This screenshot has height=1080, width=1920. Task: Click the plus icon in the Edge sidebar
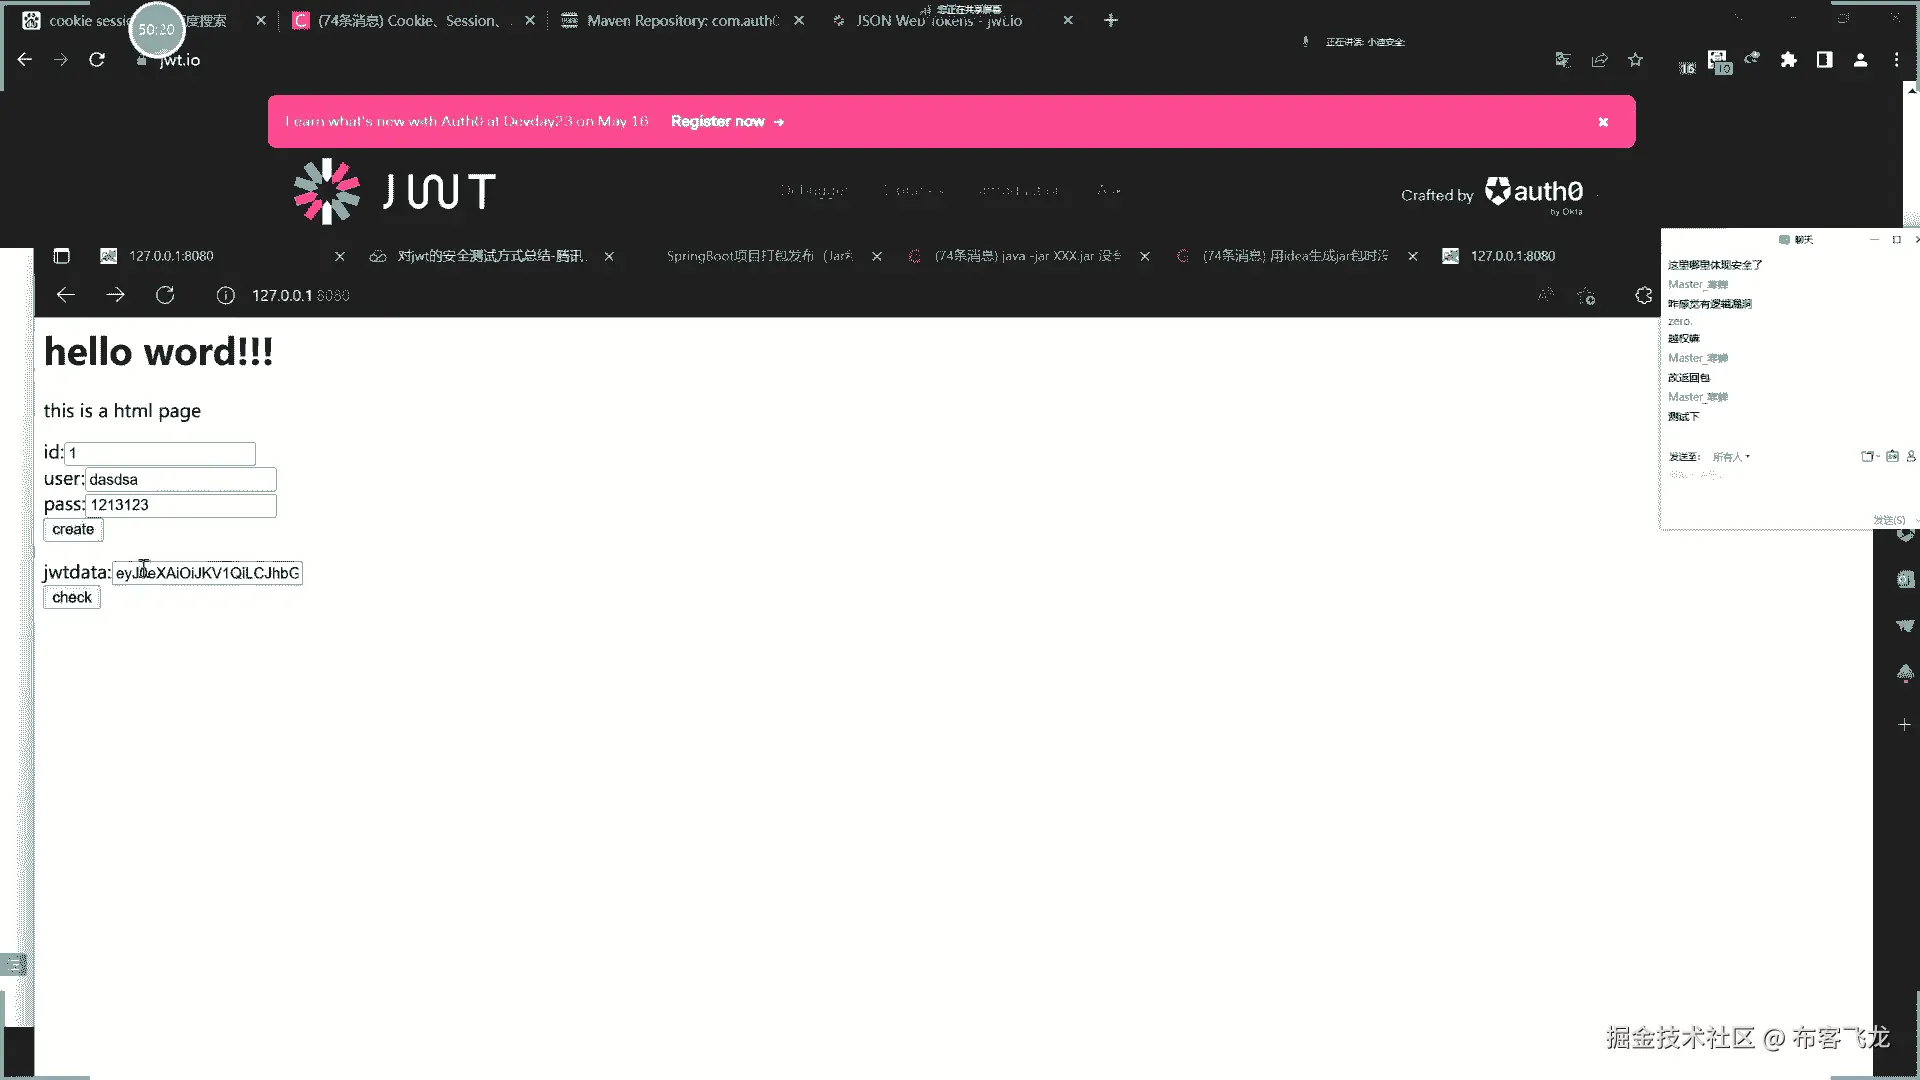point(1904,725)
